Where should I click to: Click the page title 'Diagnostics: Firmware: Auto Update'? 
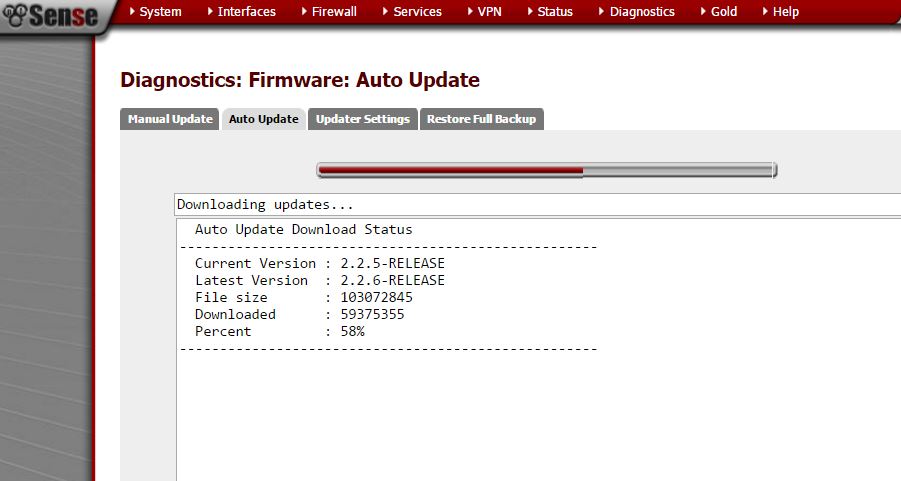300,80
